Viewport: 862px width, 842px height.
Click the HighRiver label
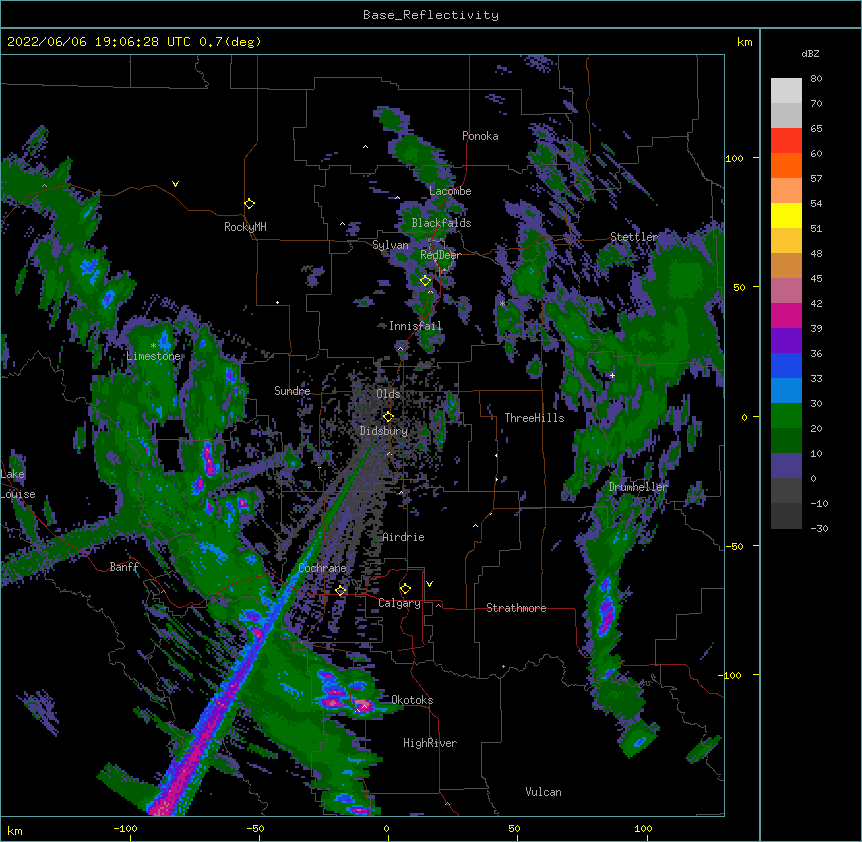(430, 743)
